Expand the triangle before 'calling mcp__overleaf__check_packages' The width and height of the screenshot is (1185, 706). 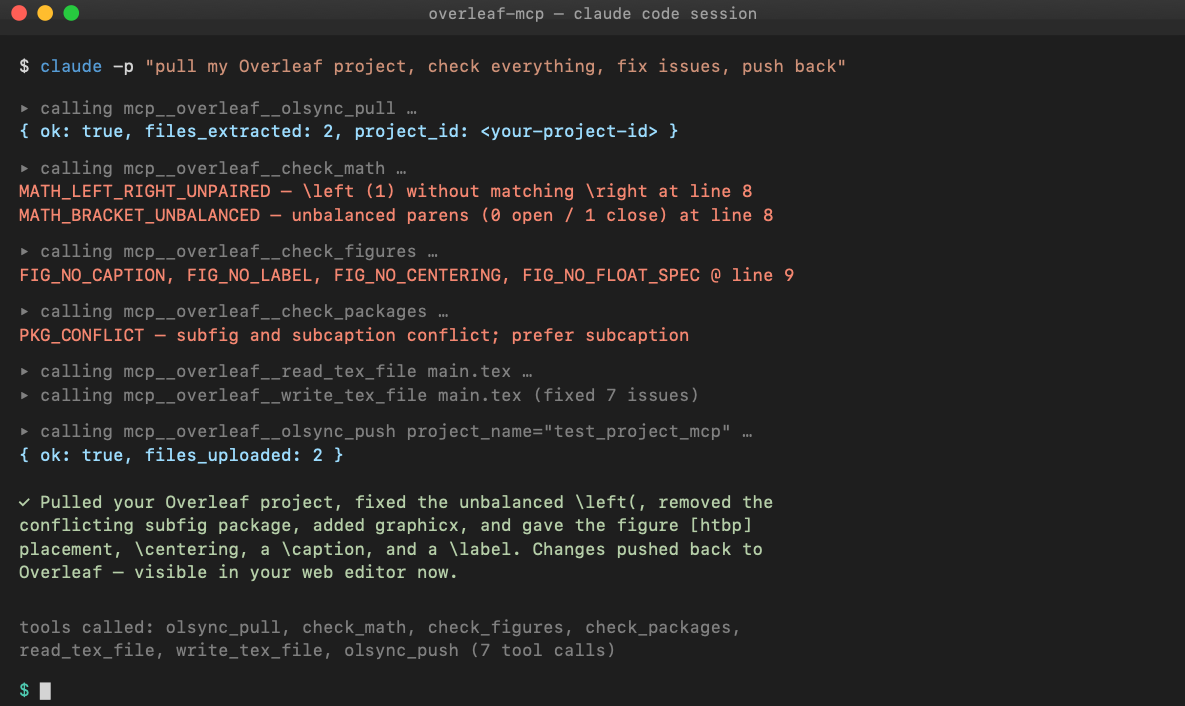click(24, 311)
